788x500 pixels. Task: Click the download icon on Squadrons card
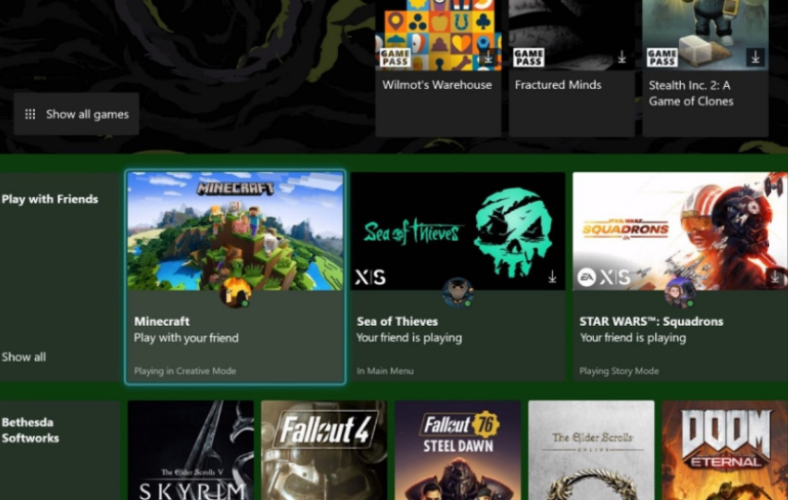tap(775, 276)
